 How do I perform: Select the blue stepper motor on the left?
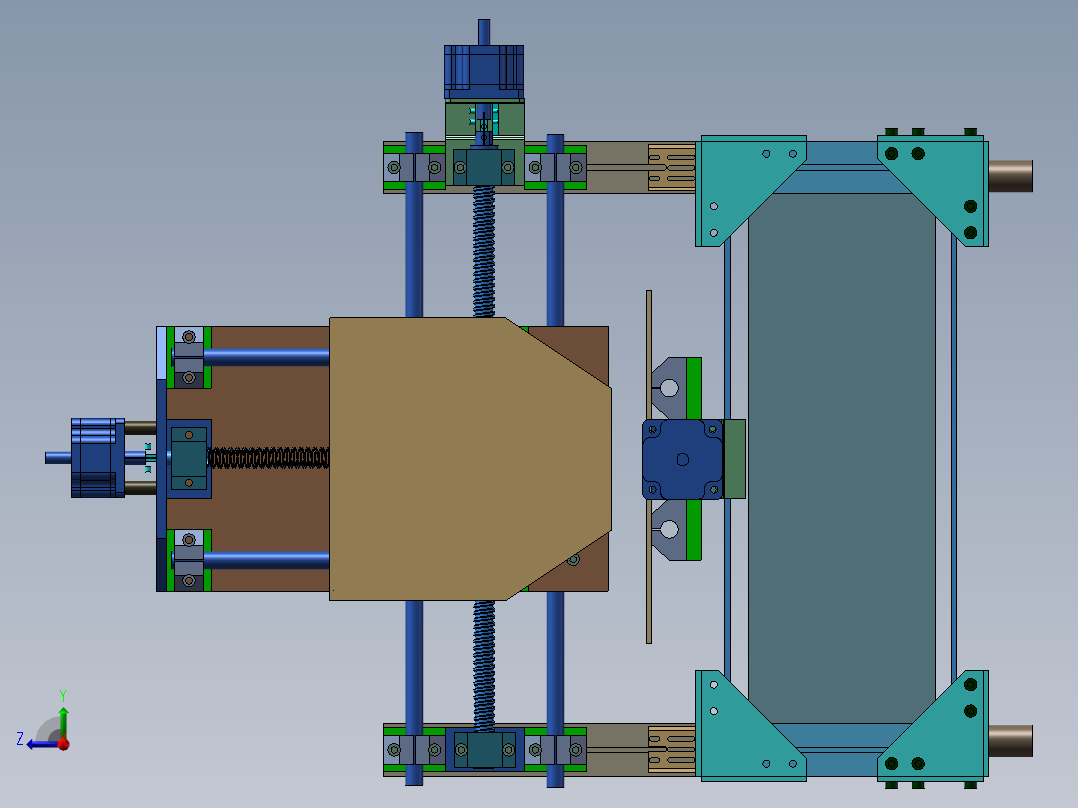point(98,457)
